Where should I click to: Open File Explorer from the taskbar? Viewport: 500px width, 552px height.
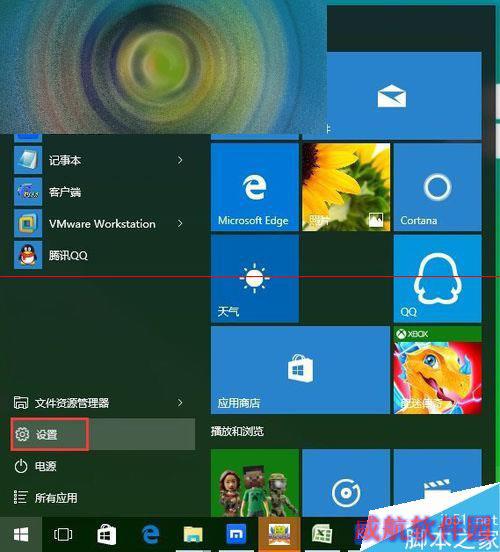(193, 535)
